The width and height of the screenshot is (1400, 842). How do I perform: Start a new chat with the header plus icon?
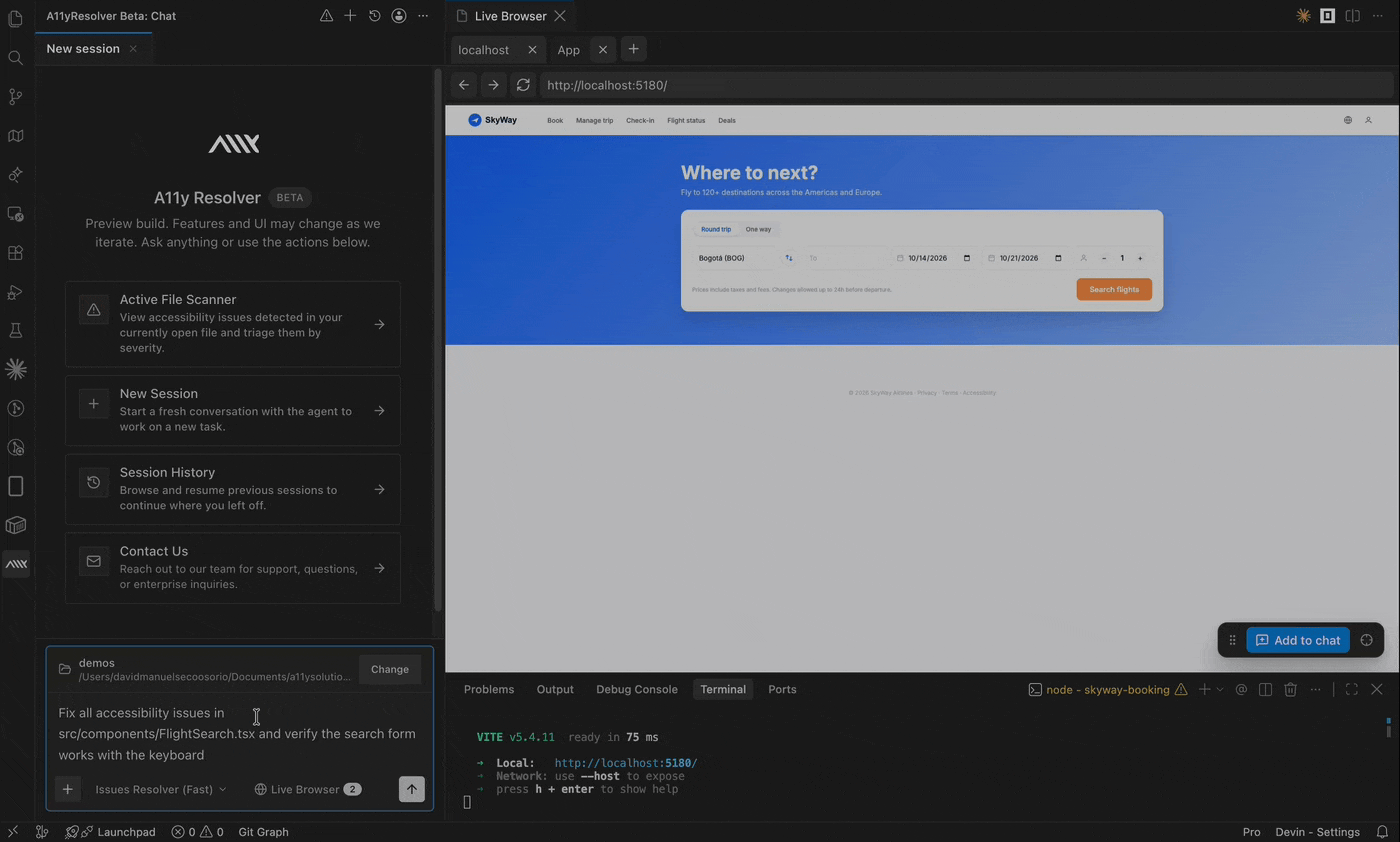click(x=350, y=16)
